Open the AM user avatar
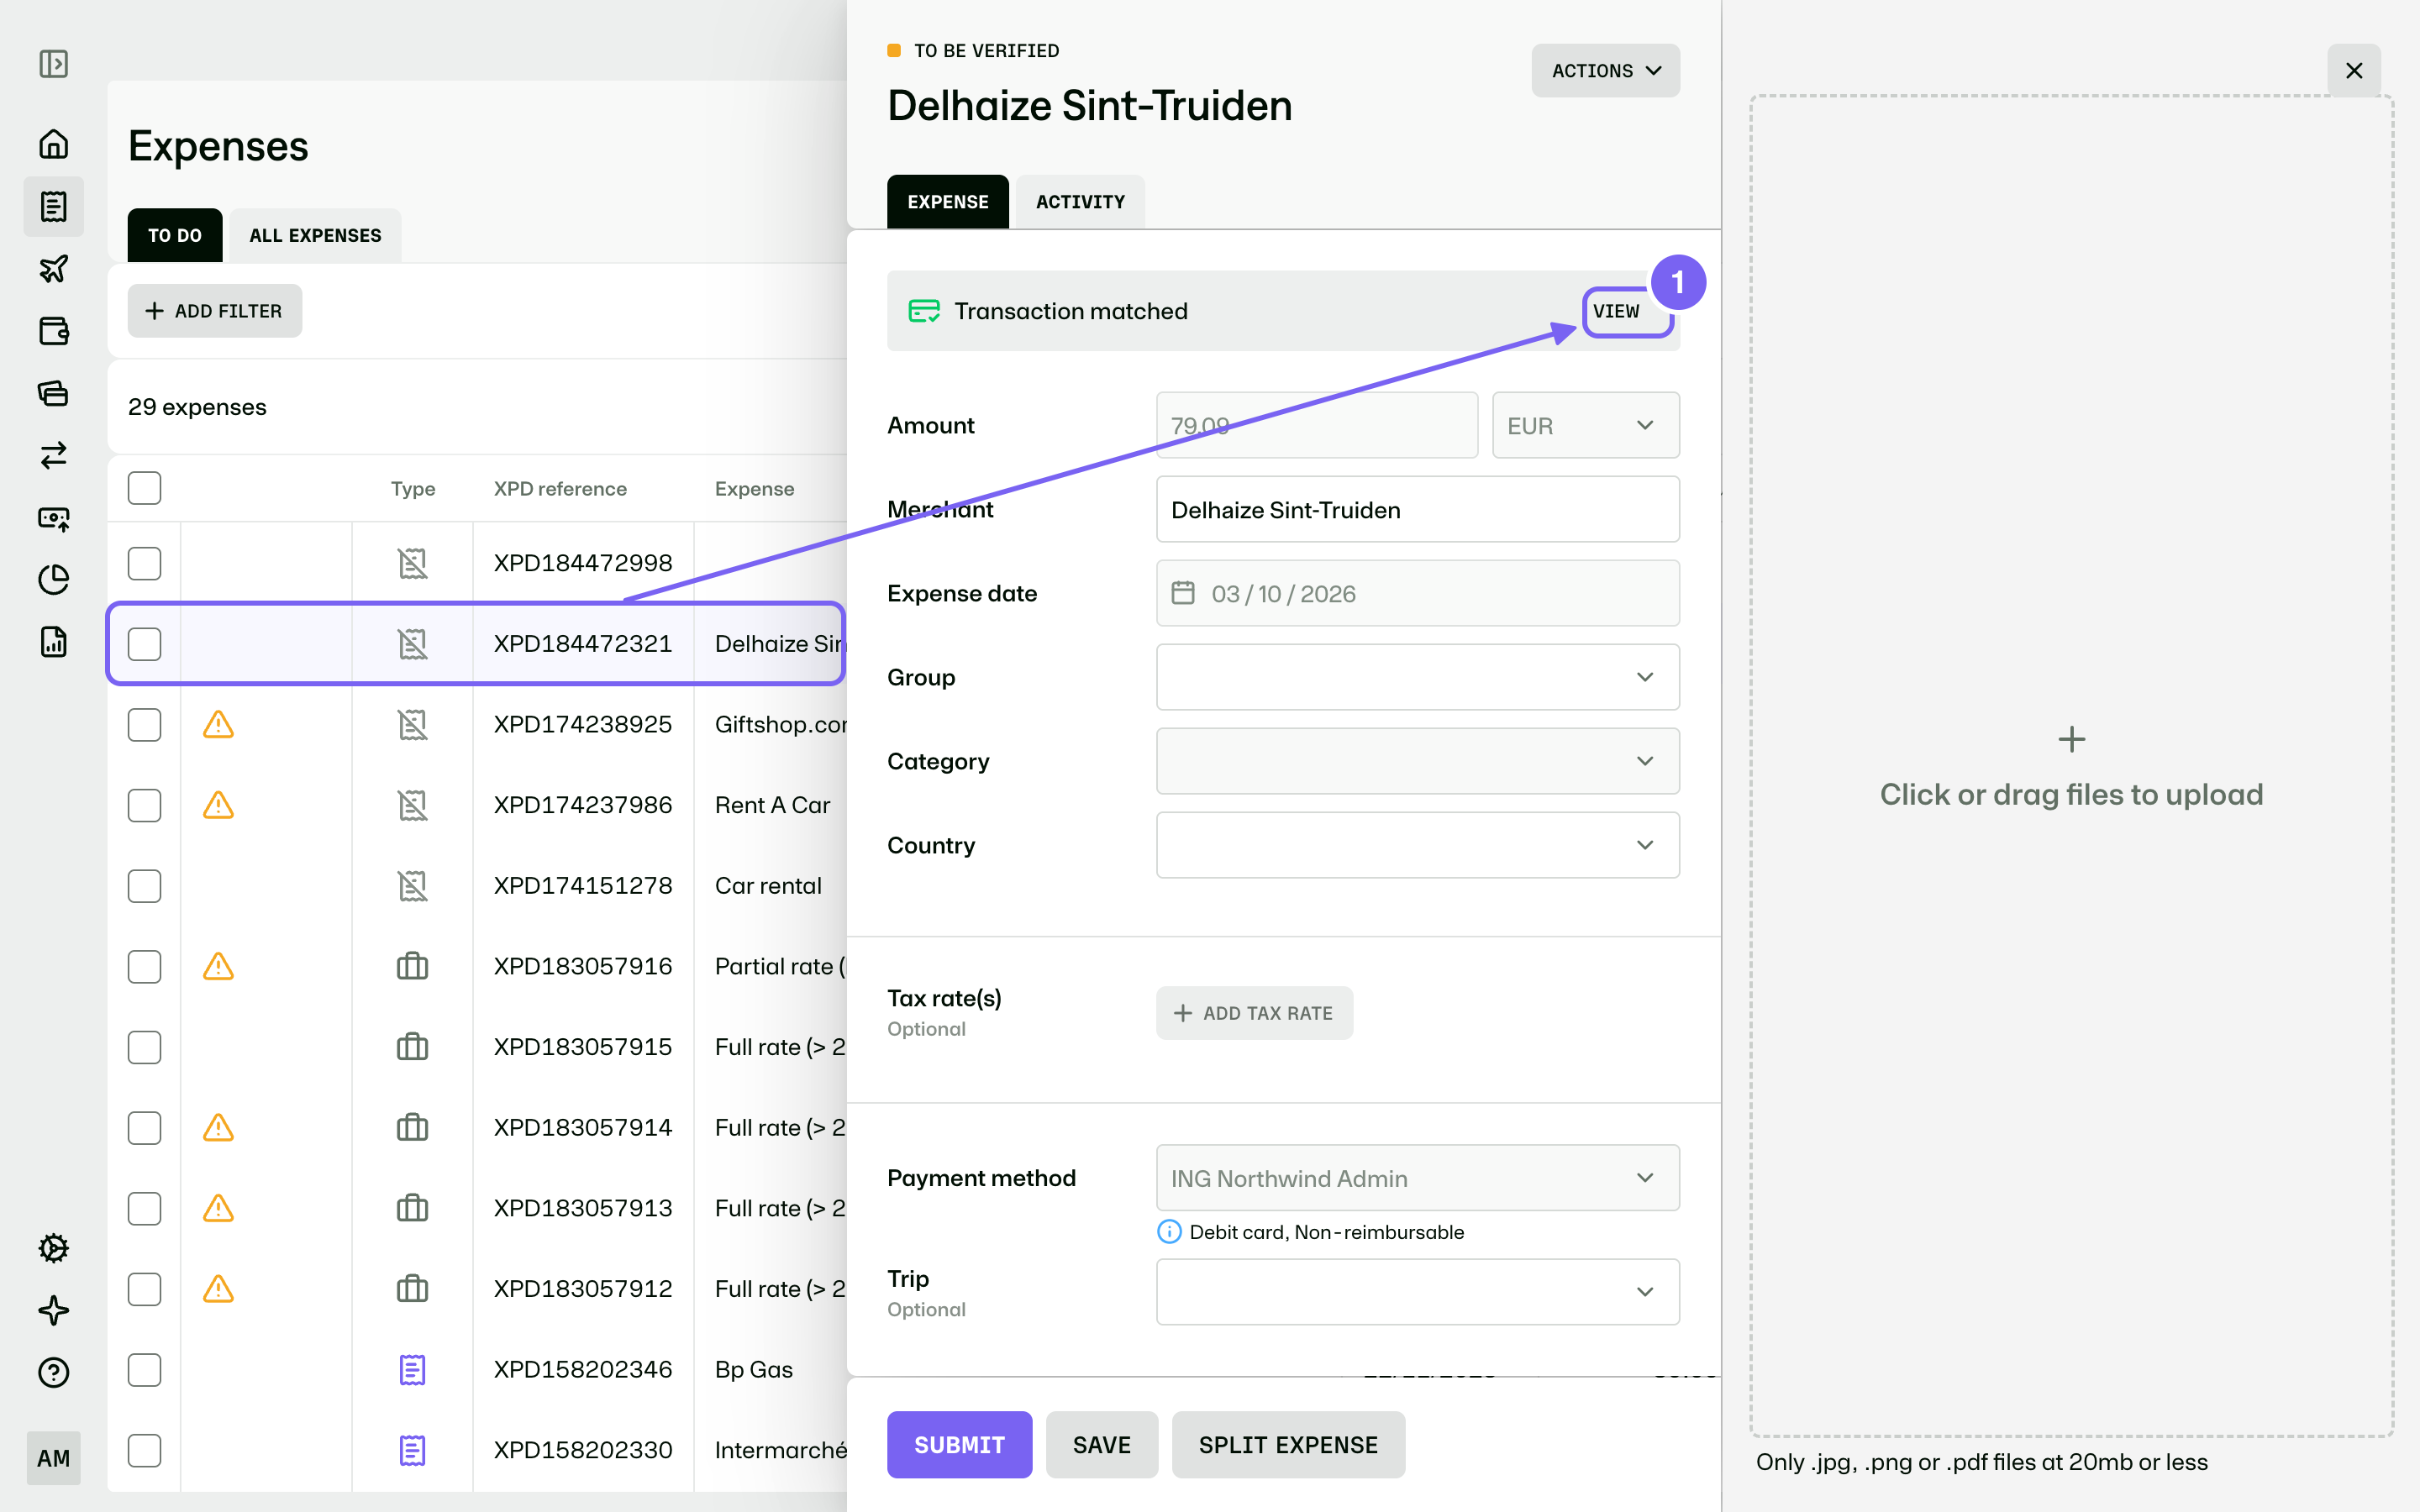 (x=53, y=1458)
